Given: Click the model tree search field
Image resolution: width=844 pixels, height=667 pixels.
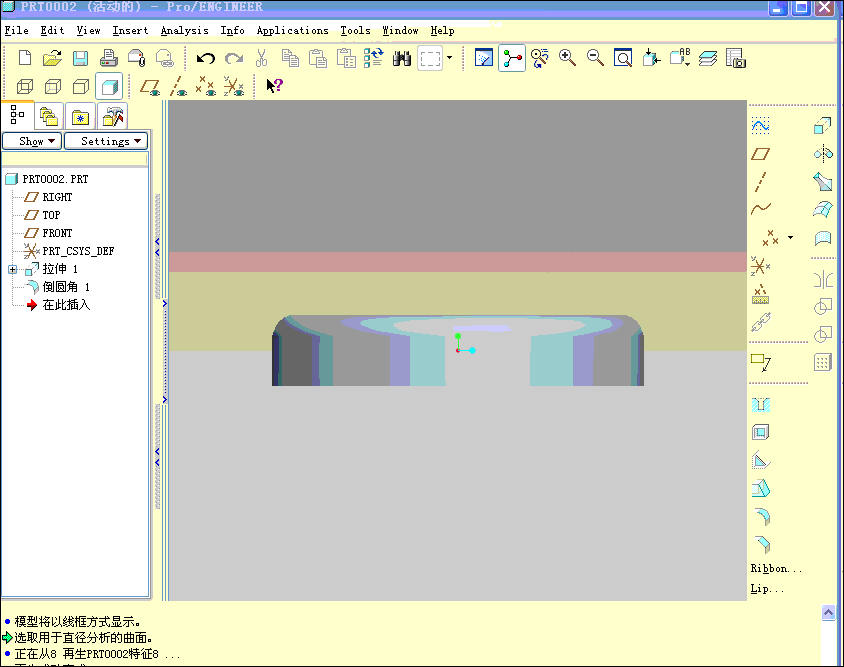Looking at the screenshot, I should pyautogui.click(x=74, y=159).
